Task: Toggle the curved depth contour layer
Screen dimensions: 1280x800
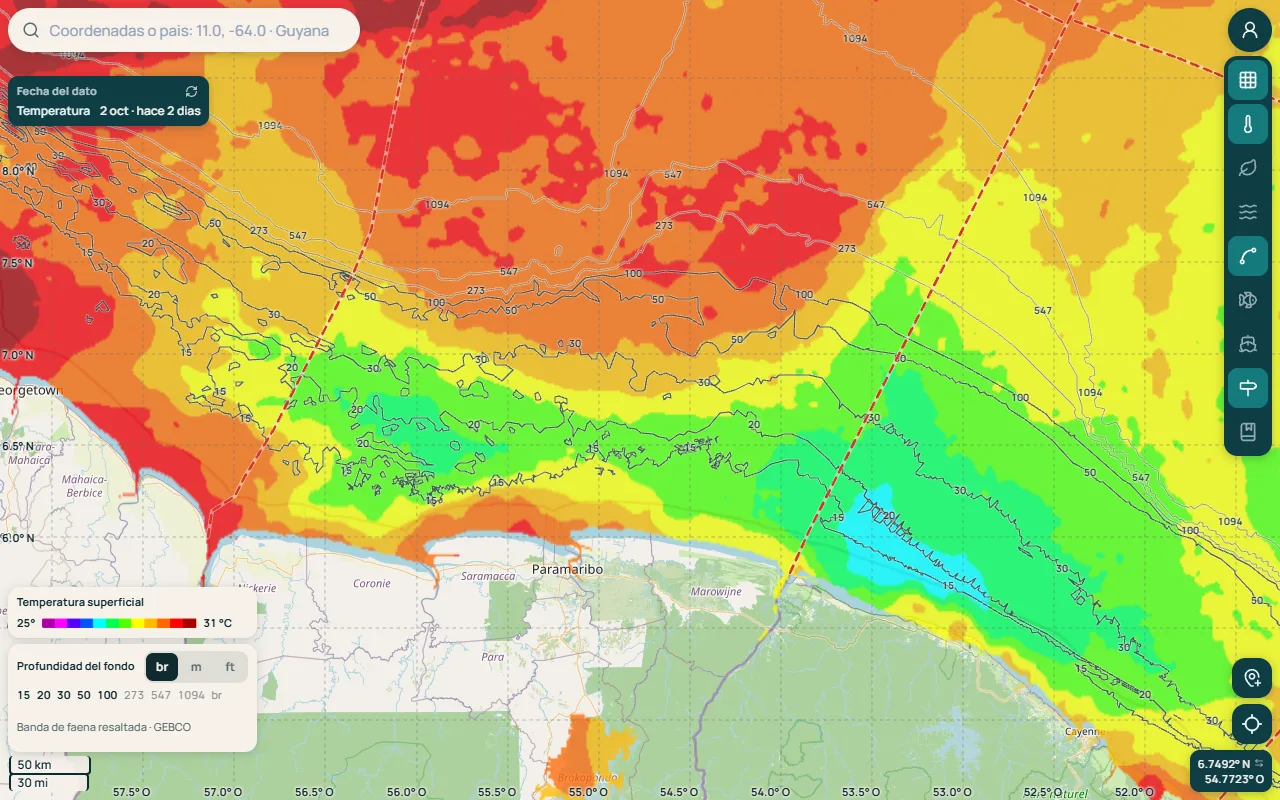Action: (1248, 256)
